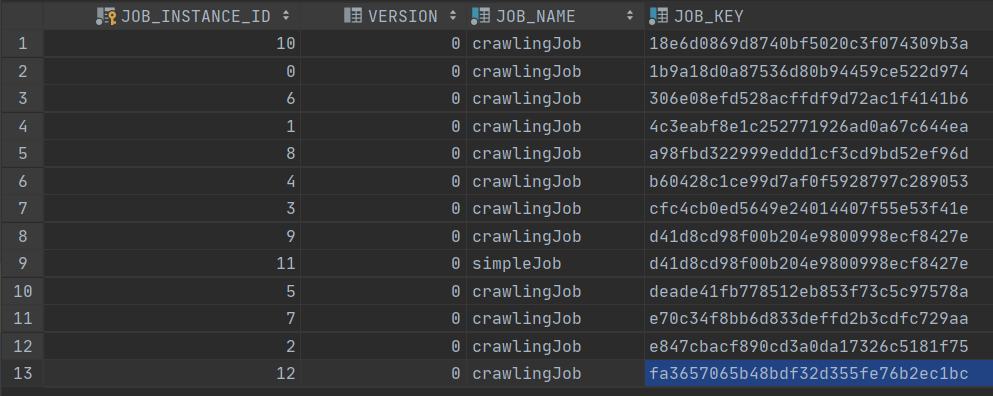Click JOB_KEY b60428c1ce99d7af0f5928797c289053
993x396 pixels.
(x=819, y=181)
